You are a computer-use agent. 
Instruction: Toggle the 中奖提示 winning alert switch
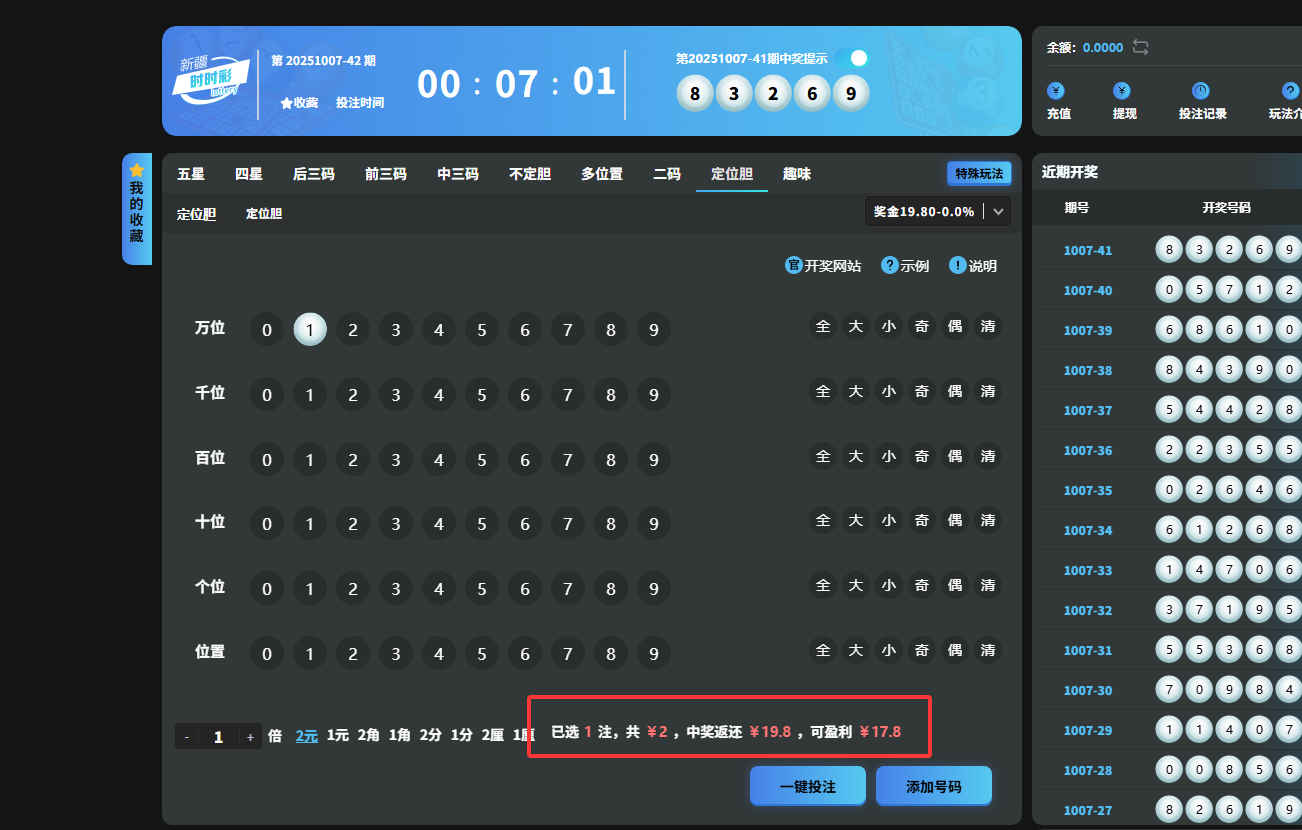pos(852,58)
